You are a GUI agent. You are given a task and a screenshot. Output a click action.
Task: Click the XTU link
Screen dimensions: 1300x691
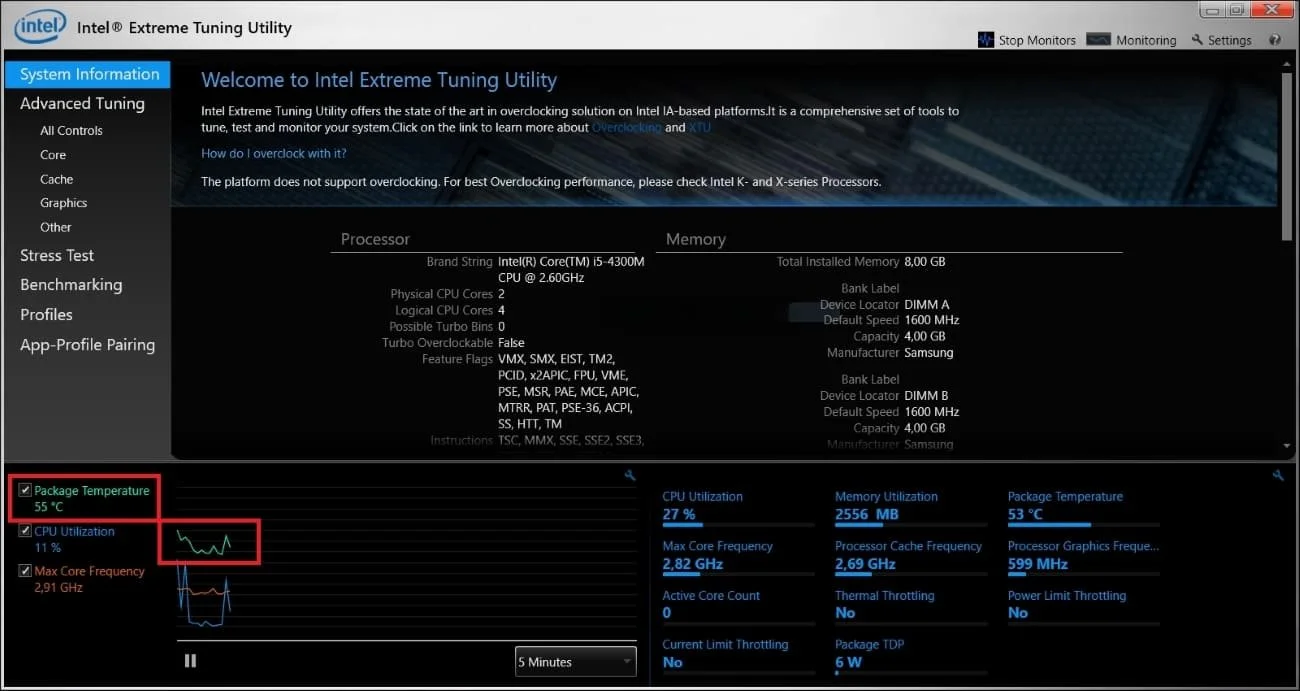click(700, 127)
